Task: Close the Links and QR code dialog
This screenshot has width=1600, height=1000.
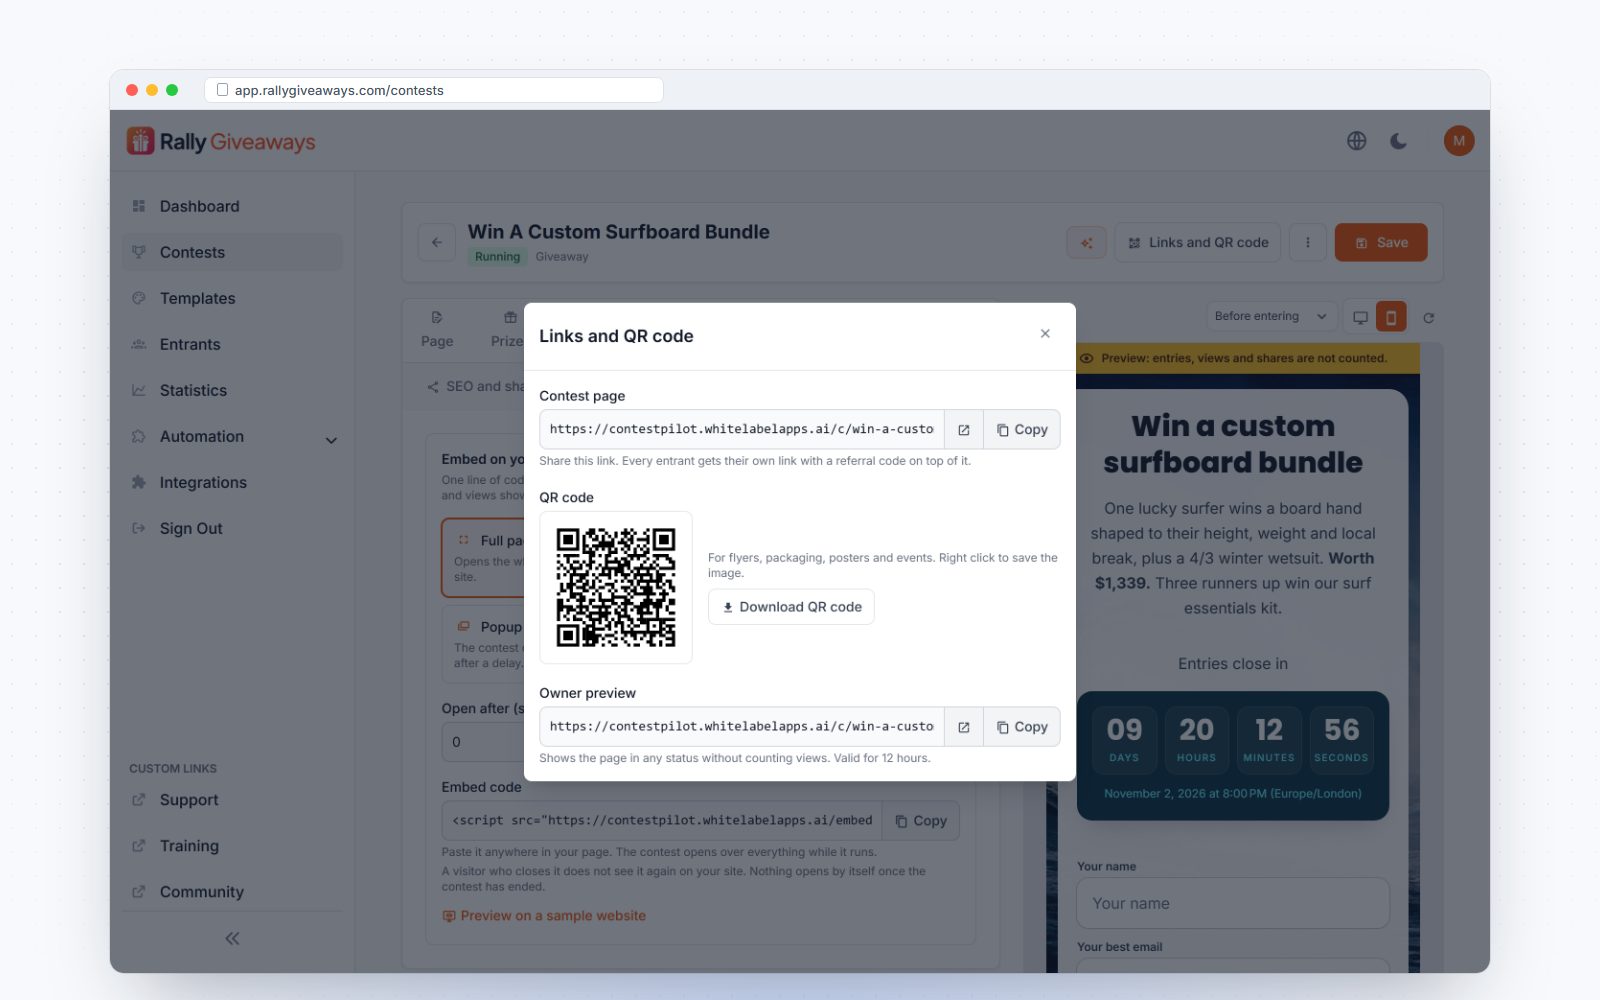Action: [1045, 334]
